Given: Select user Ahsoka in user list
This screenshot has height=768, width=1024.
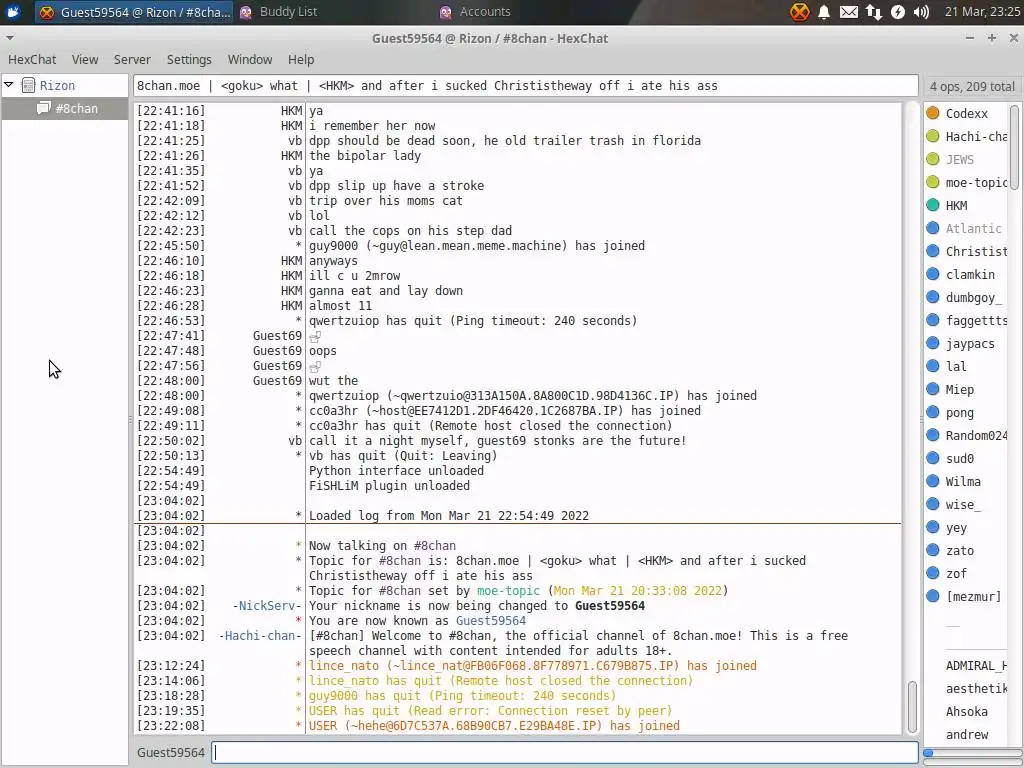Looking at the screenshot, I should [x=967, y=711].
